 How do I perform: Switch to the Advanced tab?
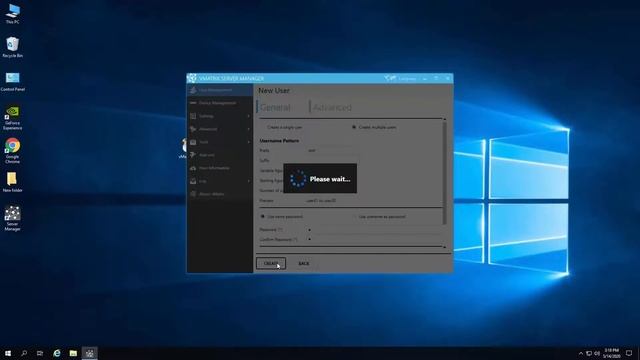tap(331, 107)
